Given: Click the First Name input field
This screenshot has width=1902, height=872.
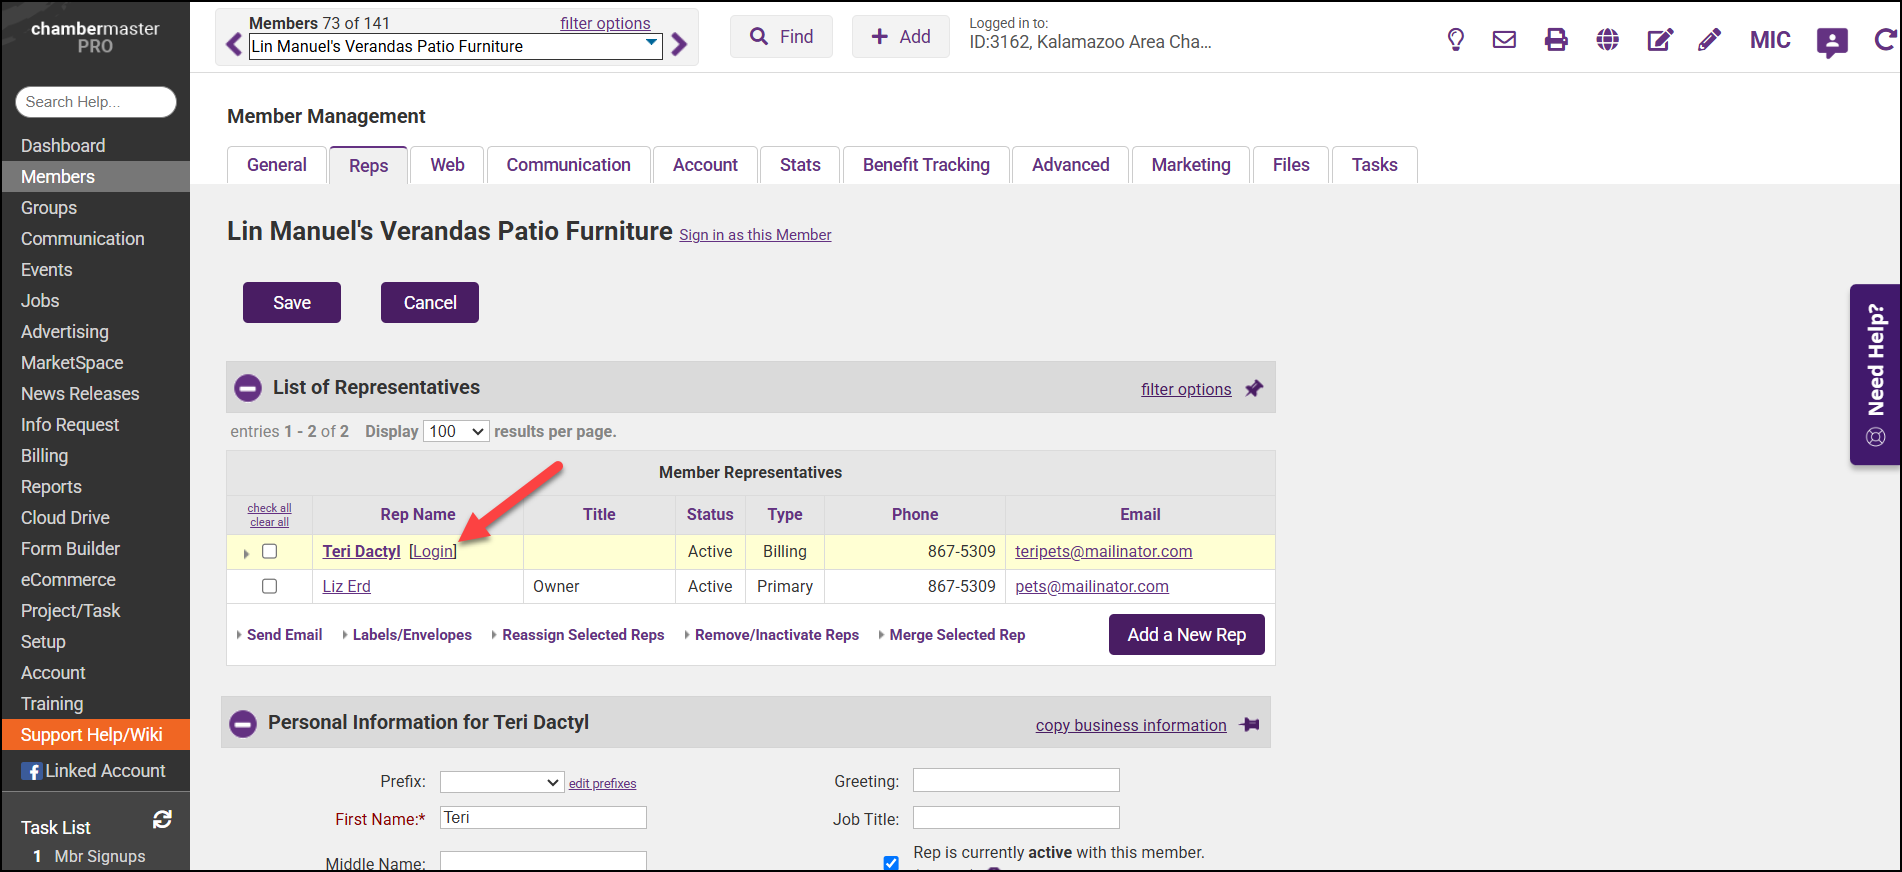Looking at the screenshot, I should tap(543, 818).
